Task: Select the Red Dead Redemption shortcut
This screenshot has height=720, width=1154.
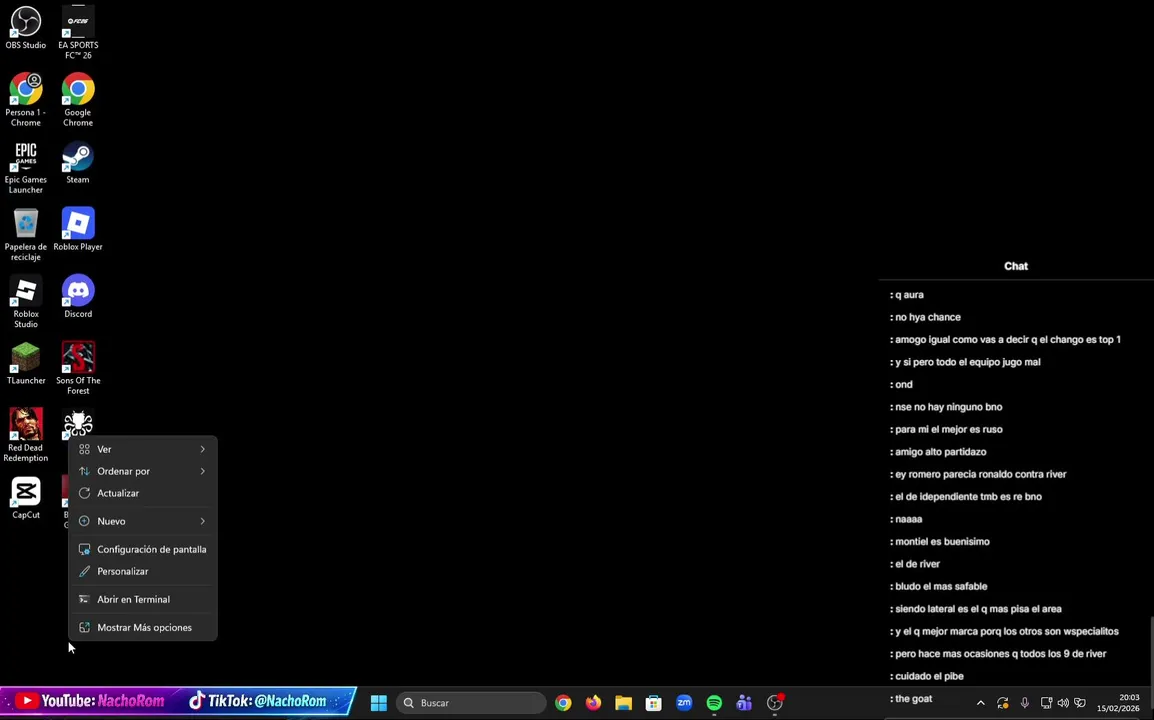Action: pos(26,435)
